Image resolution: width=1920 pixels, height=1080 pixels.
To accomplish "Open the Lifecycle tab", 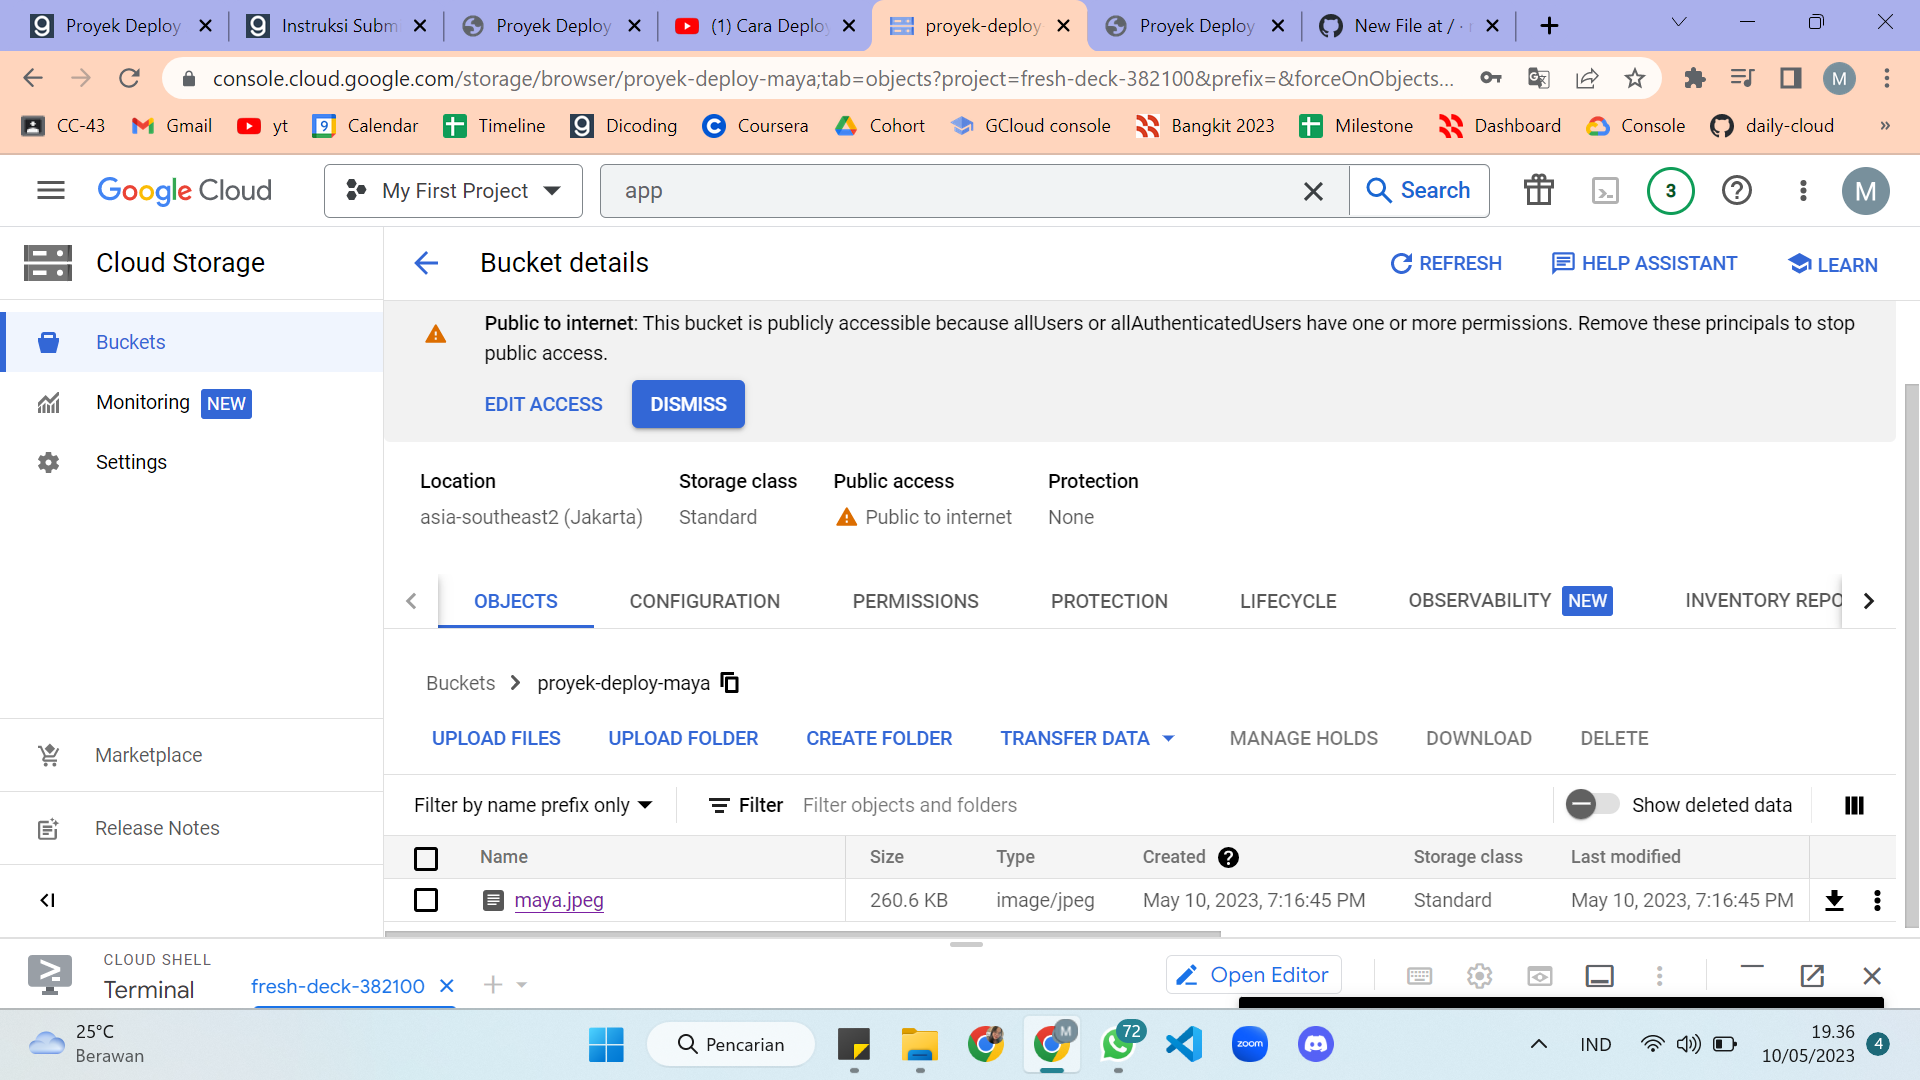I will [1287, 601].
